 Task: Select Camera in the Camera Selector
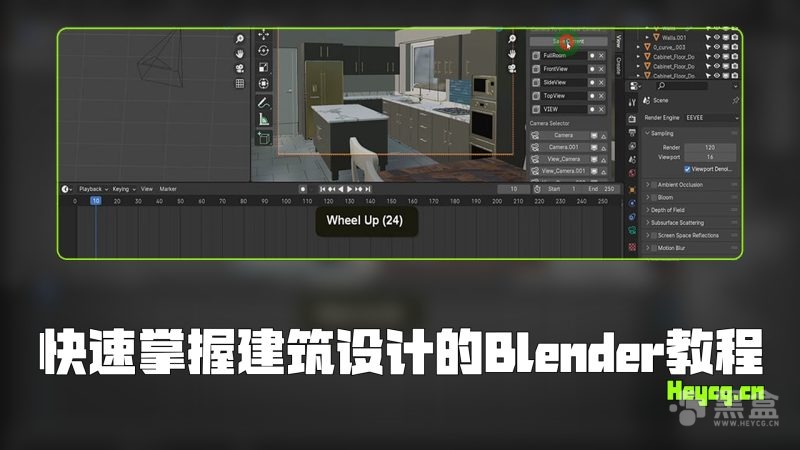click(563, 135)
